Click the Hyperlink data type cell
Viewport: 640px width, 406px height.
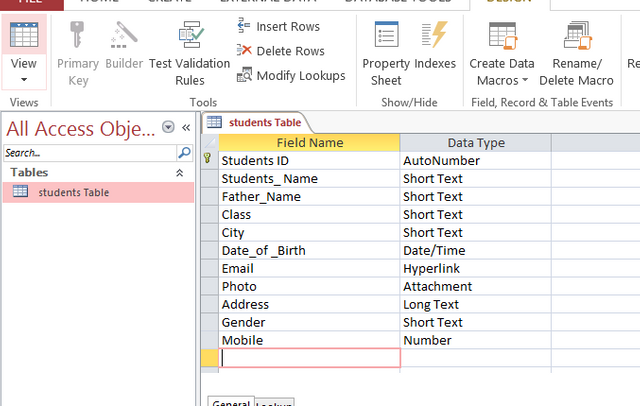476,268
